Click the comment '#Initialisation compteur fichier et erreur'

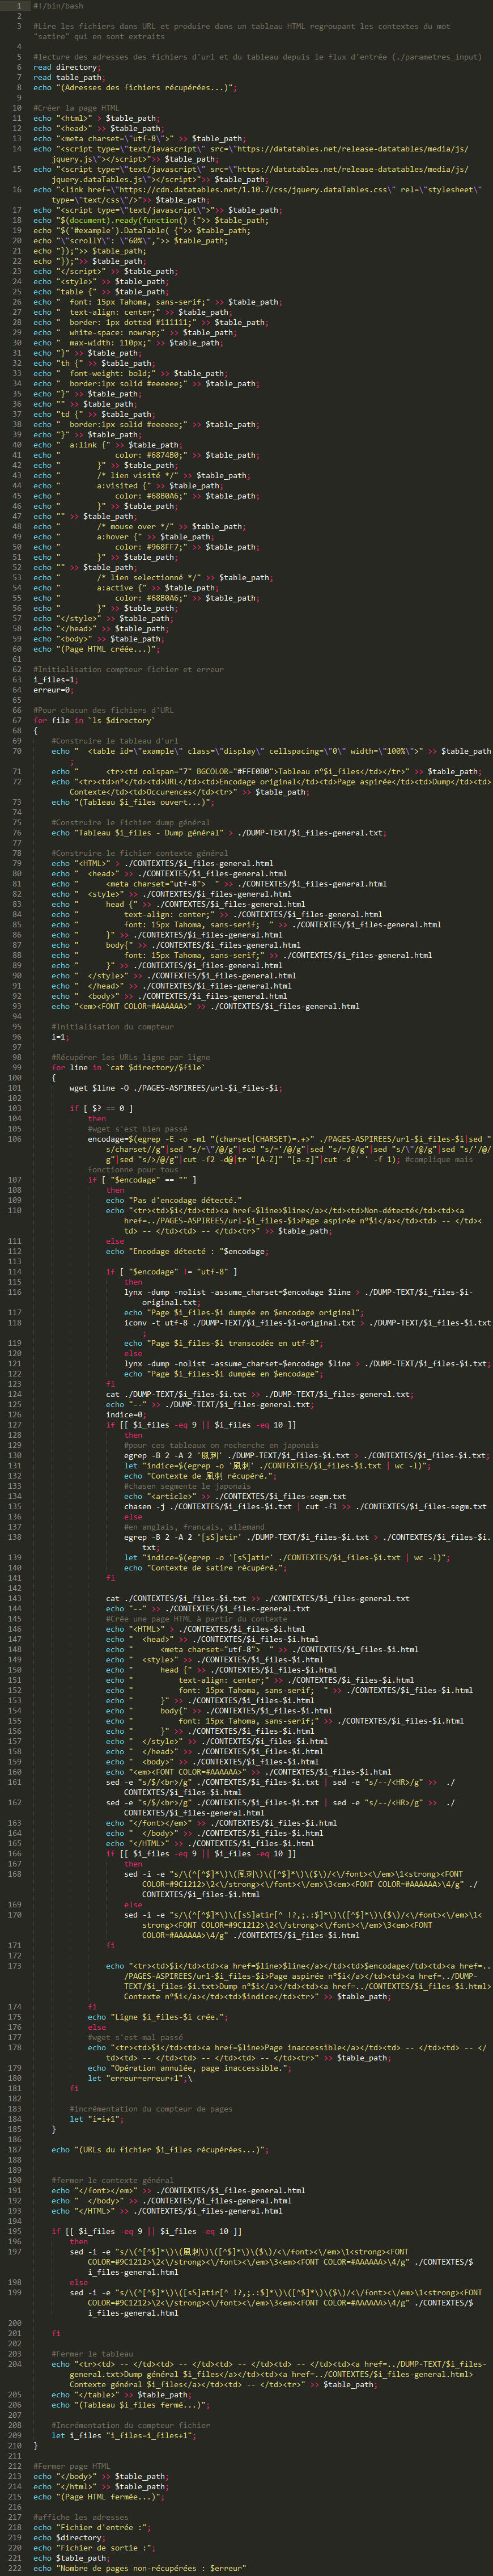coord(128,669)
